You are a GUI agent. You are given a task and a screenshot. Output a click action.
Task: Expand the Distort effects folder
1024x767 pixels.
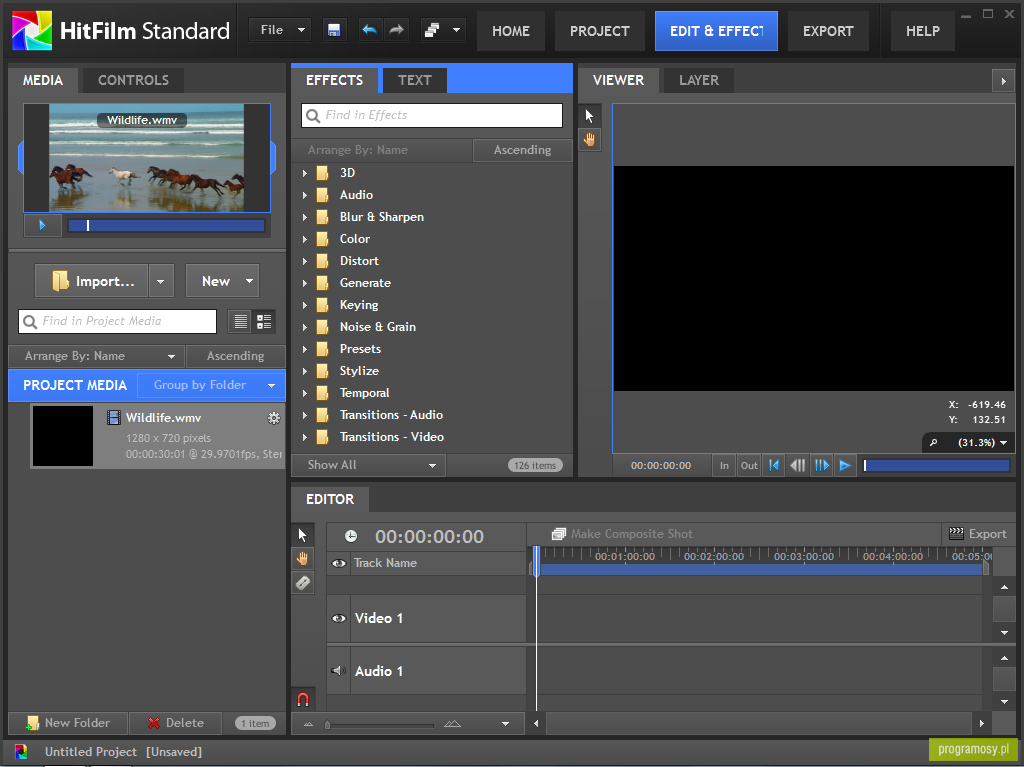coord(304,261)
